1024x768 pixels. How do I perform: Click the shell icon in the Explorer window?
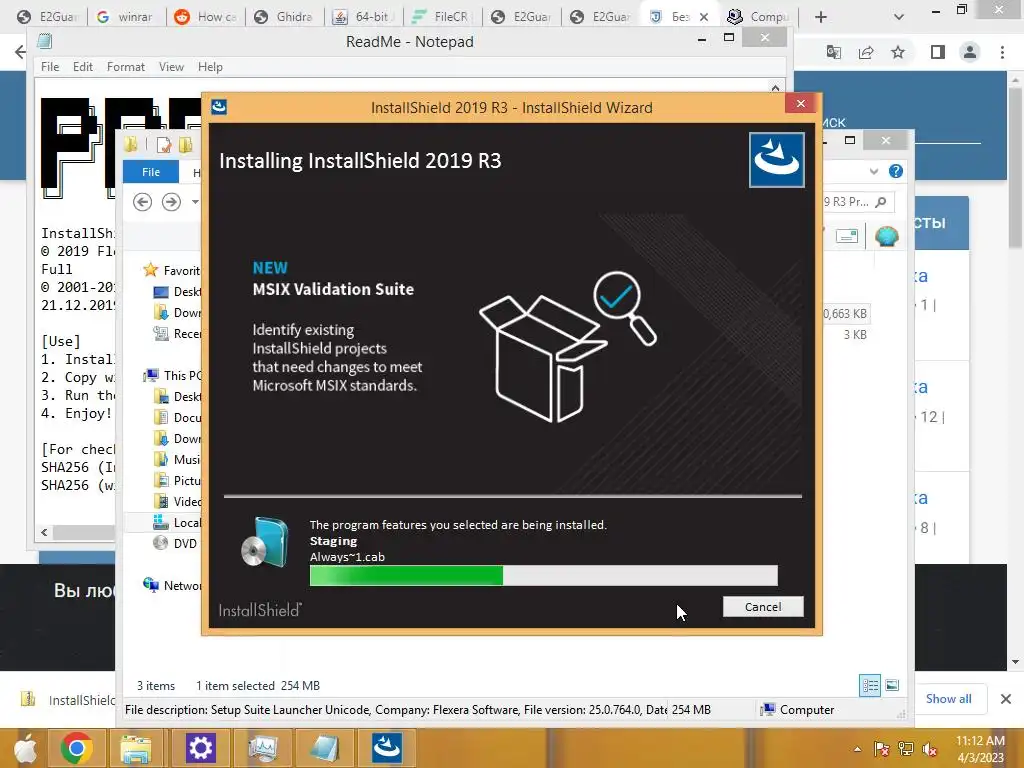(887, 236)
